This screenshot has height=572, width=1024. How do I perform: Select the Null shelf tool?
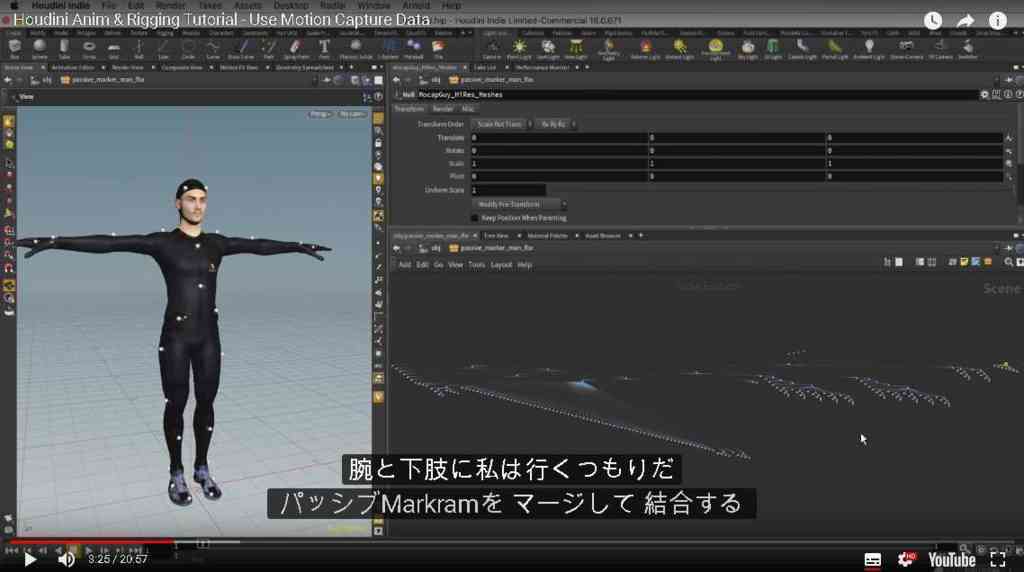pyautogui.click(x=138, y=48)
